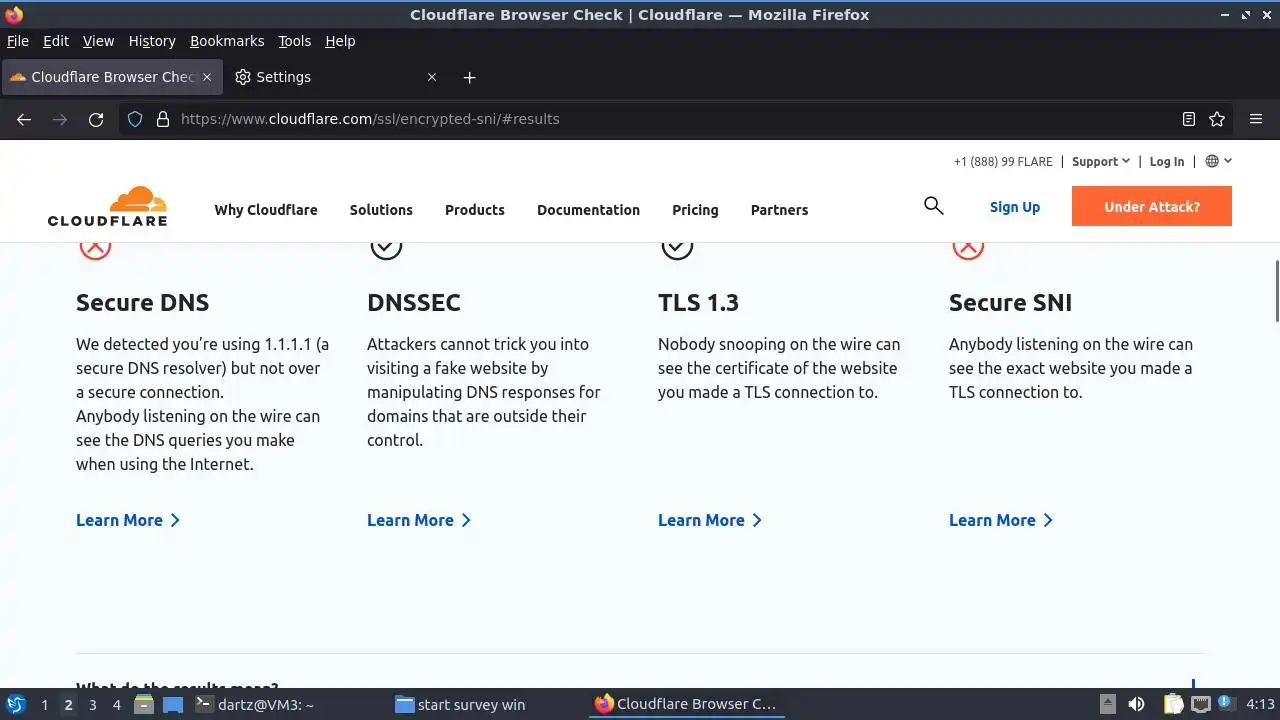This screenshot has height=720, width=1280.
Task: Open the View menu
Action: click(98, 41)
